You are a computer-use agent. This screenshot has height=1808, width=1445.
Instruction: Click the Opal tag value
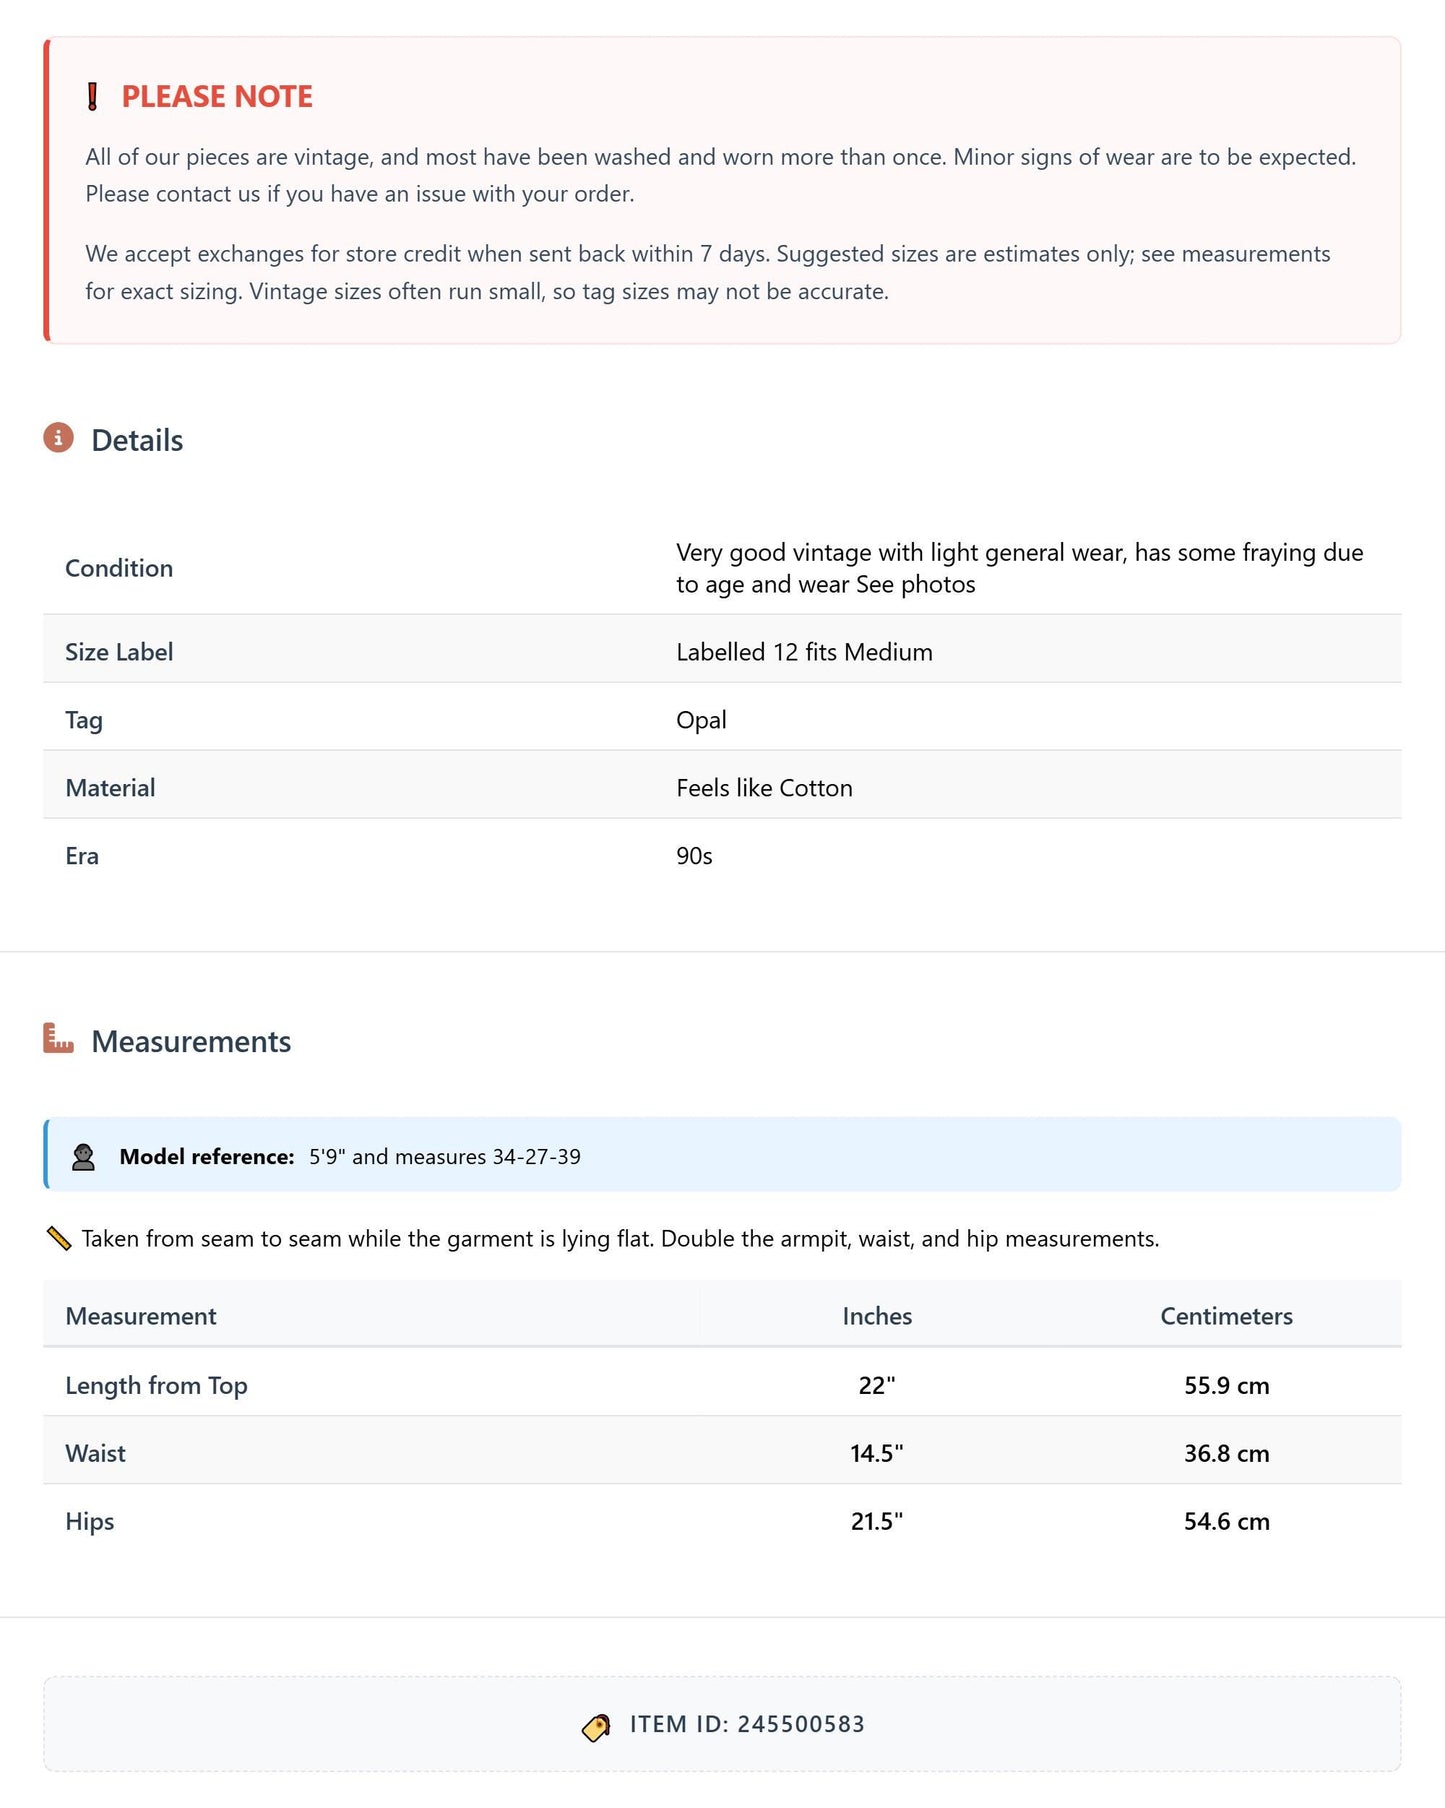tap(701, 720)
